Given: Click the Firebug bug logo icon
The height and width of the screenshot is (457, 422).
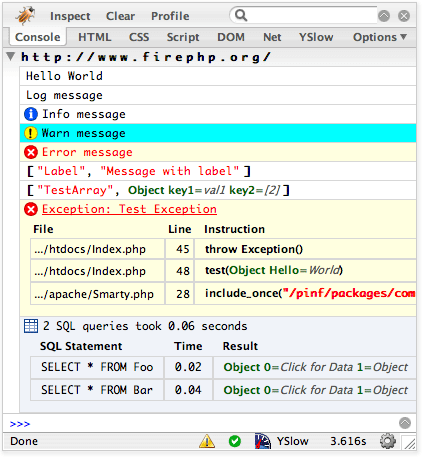Looking at the screenshot, I should tap(25, 15).
